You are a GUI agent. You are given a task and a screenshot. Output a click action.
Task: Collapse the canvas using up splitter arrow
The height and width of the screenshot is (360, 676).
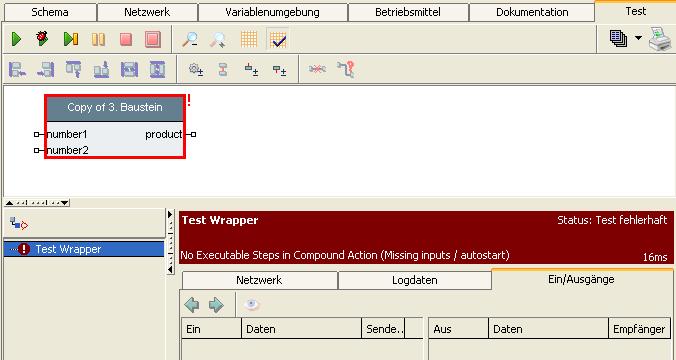click(x=9, y=203)
